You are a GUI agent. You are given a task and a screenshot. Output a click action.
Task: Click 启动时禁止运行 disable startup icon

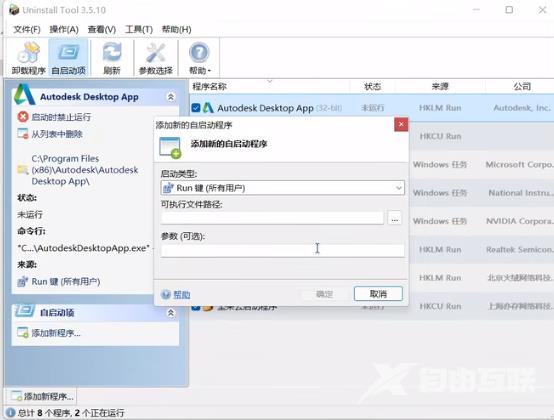(x=23, y=117)
